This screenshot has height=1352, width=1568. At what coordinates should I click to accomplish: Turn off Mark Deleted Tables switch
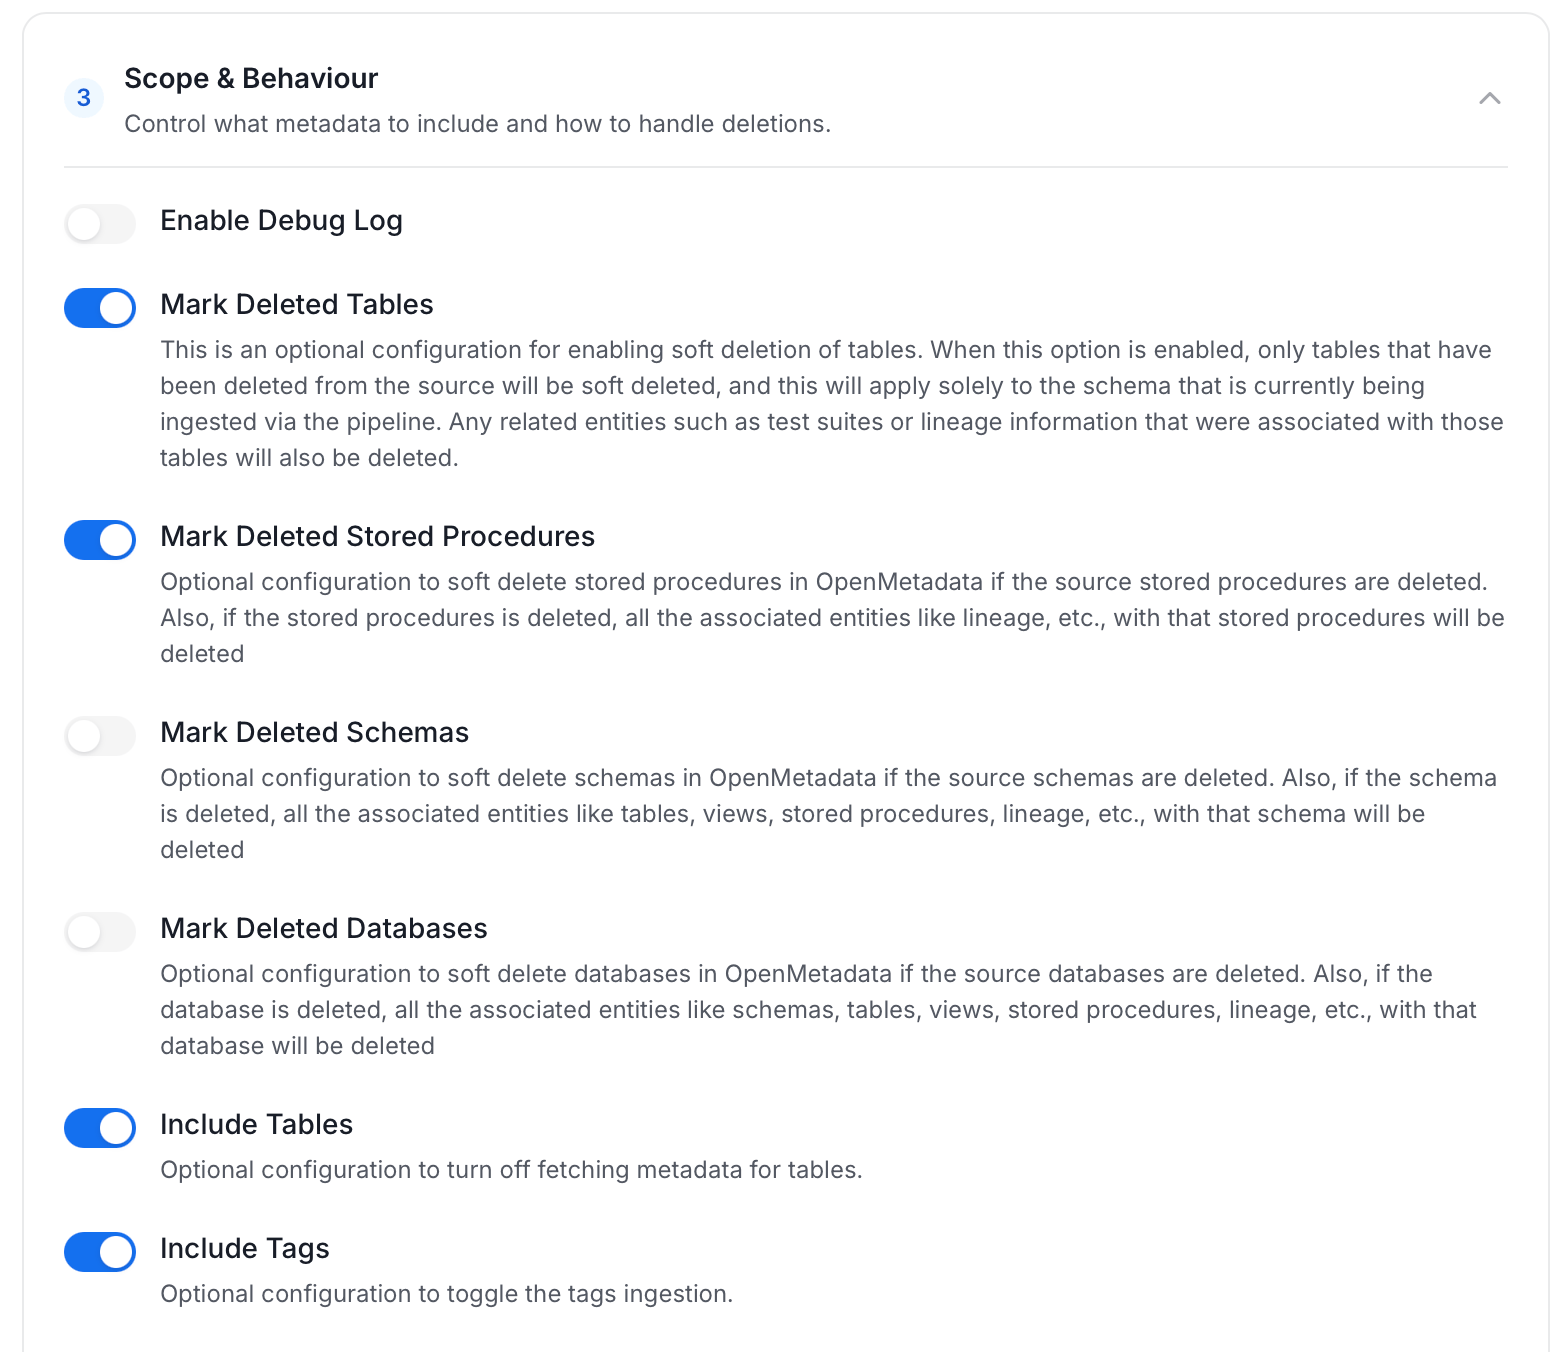(100, 308)
